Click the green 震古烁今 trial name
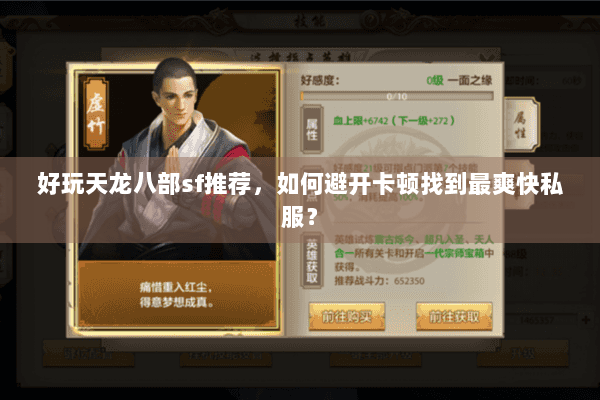Screen dimensions: 600x400 tap(394, 240)
